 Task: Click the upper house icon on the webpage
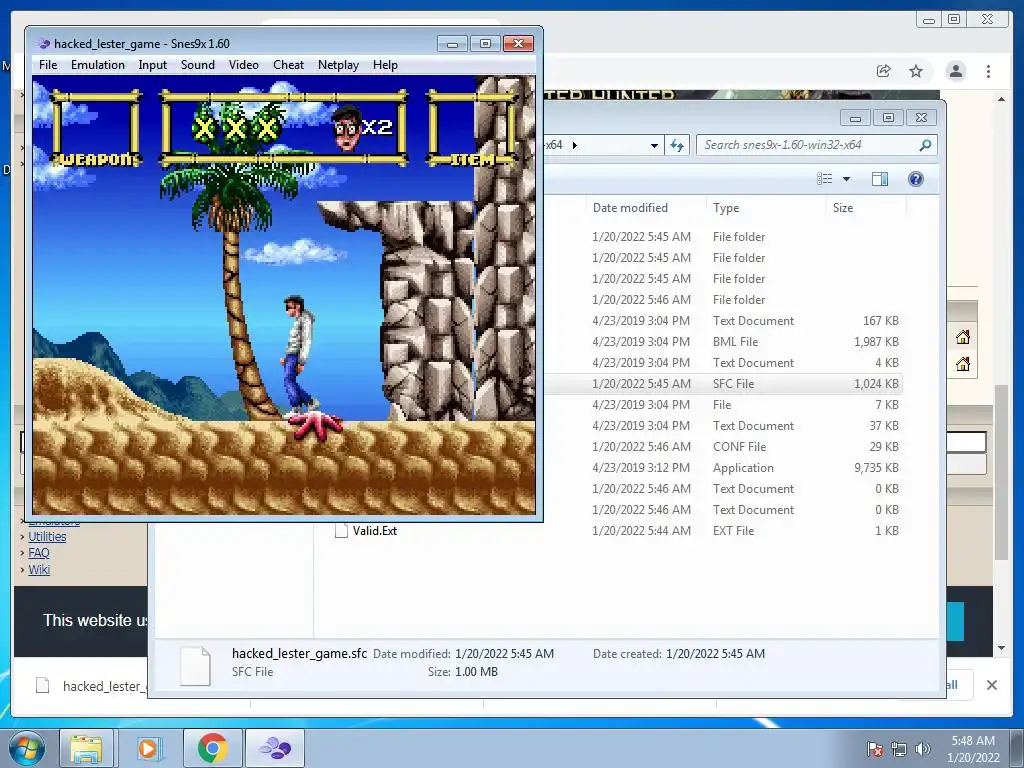[x=963, y=337]
